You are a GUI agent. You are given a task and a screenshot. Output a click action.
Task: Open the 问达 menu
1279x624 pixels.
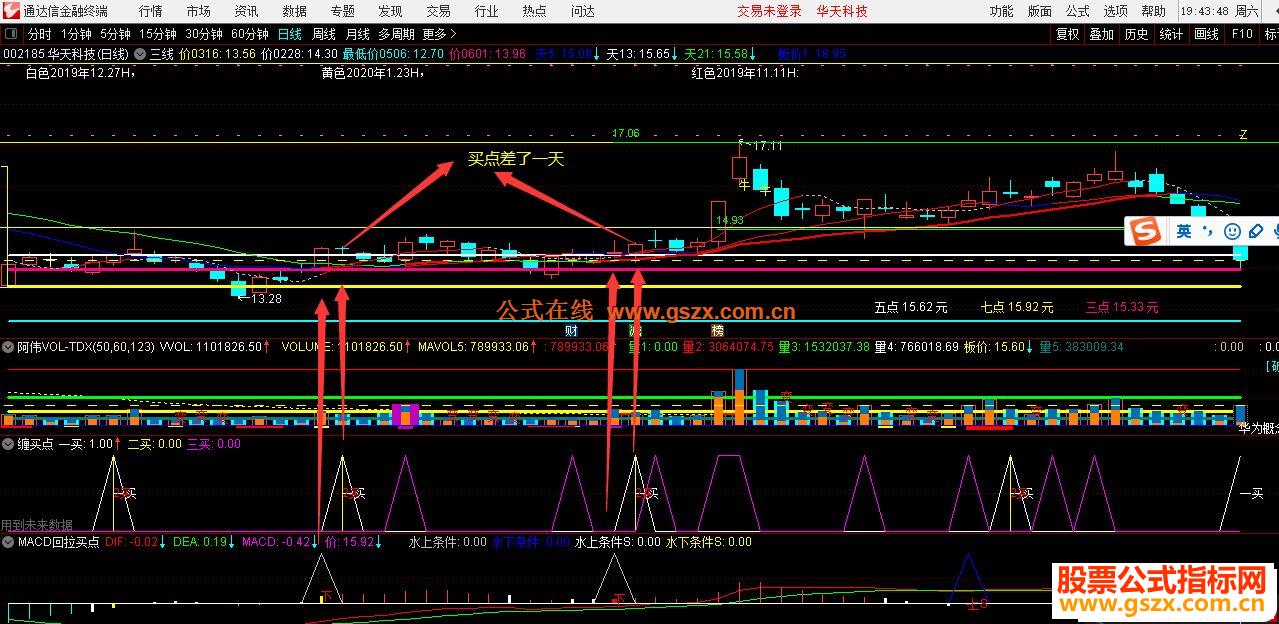[582, 11]
